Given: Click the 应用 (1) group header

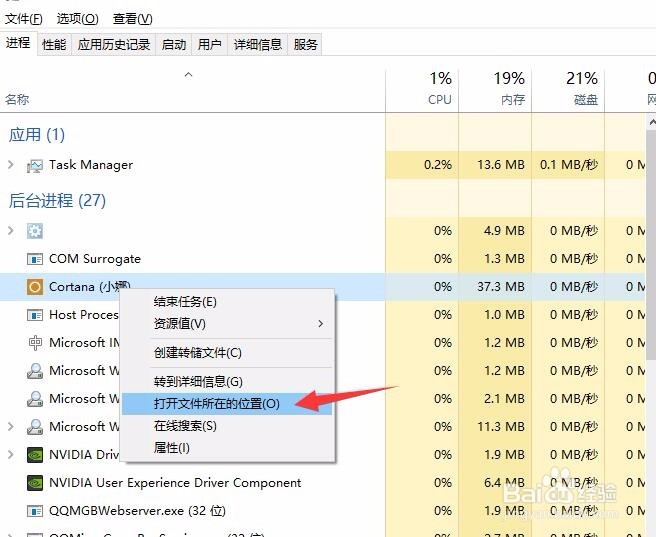Looking at the screenshot, I should click(37, 135).
